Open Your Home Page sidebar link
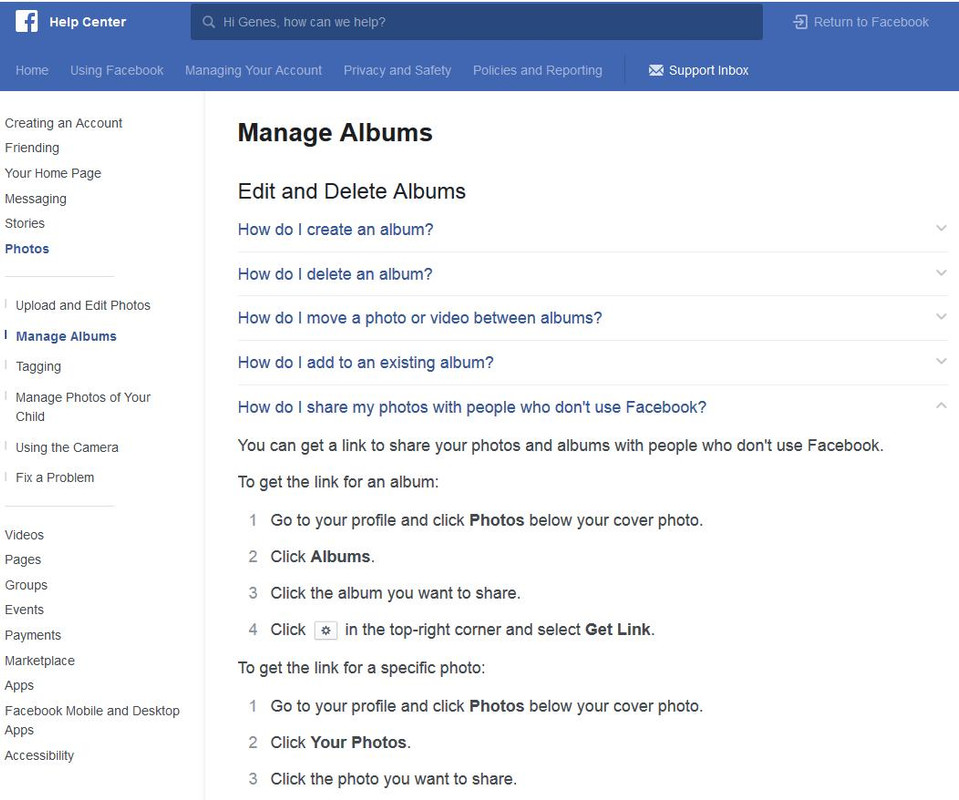Image resolution: width=959 pixels, height=800 pixels. pyautogui.click(x=53, y=173)
